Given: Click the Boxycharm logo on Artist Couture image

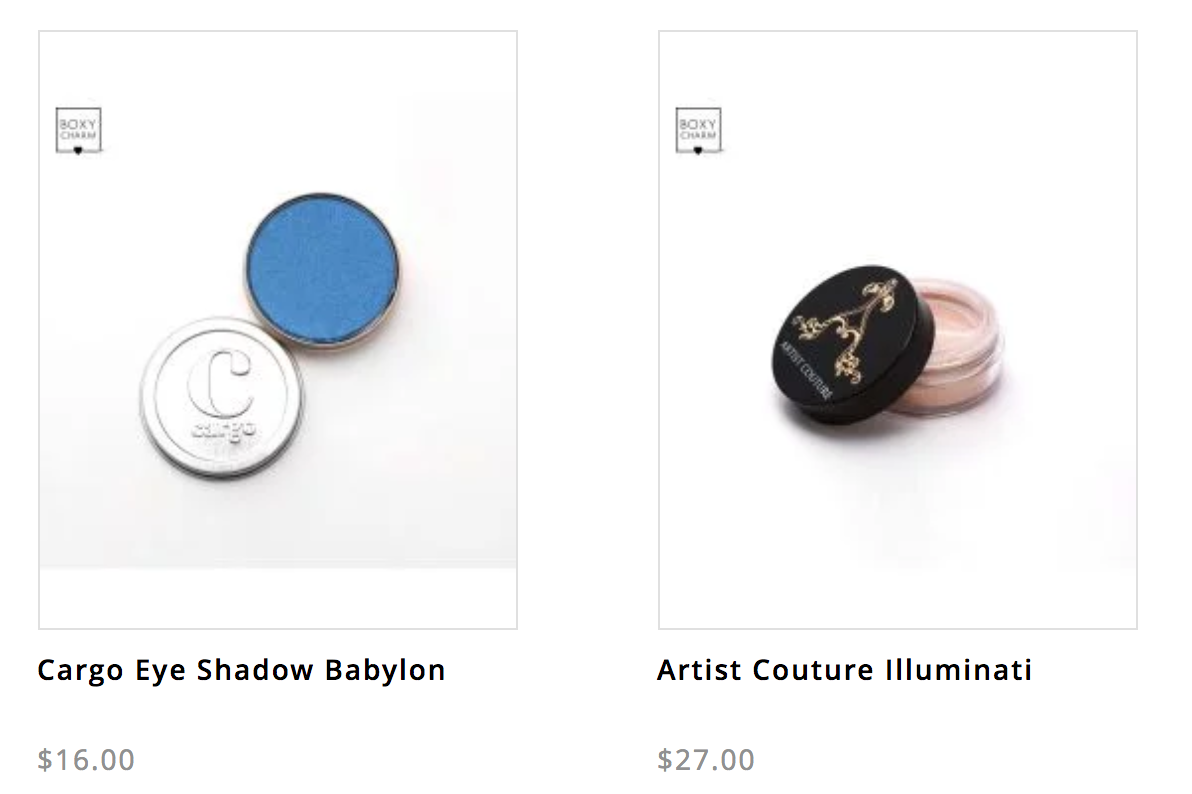Looking at the screenshot, I should (x=699, y=131).
